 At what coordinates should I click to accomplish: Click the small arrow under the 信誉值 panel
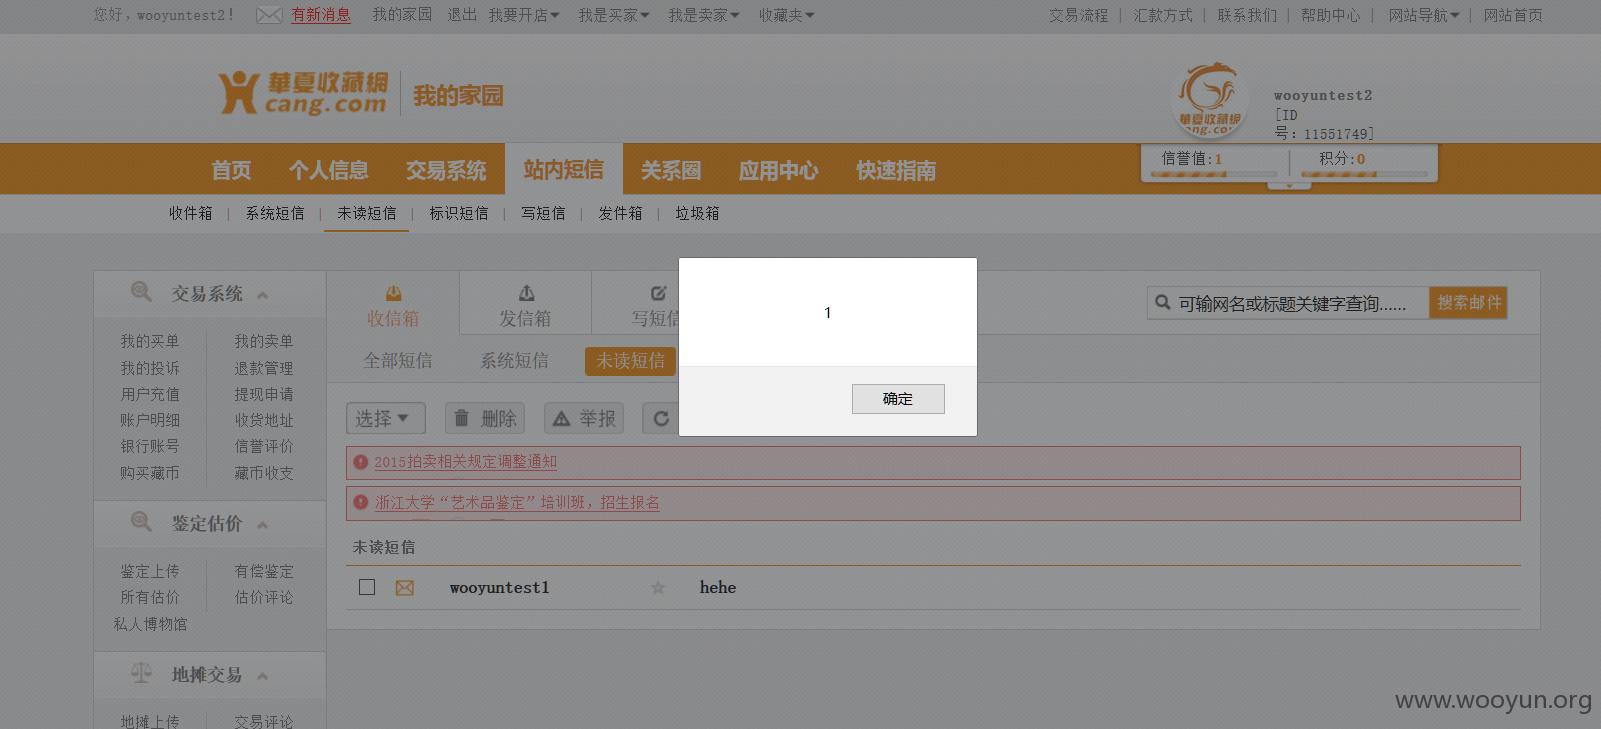(x=1289, y=185)
